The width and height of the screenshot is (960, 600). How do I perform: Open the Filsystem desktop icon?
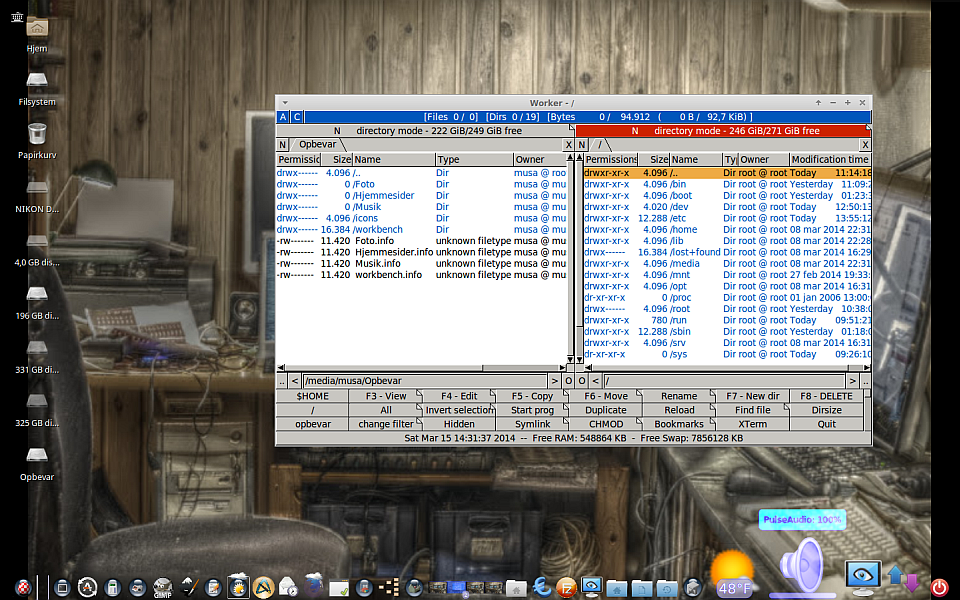[x=37, y=80]
